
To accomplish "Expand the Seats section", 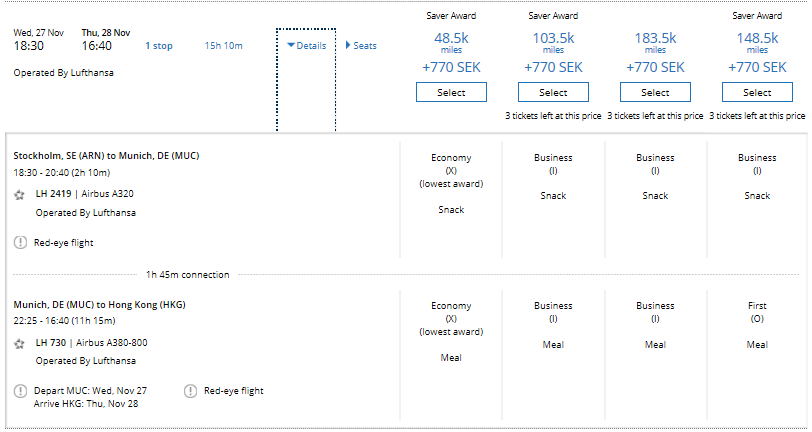I will (x=361, y=46).
